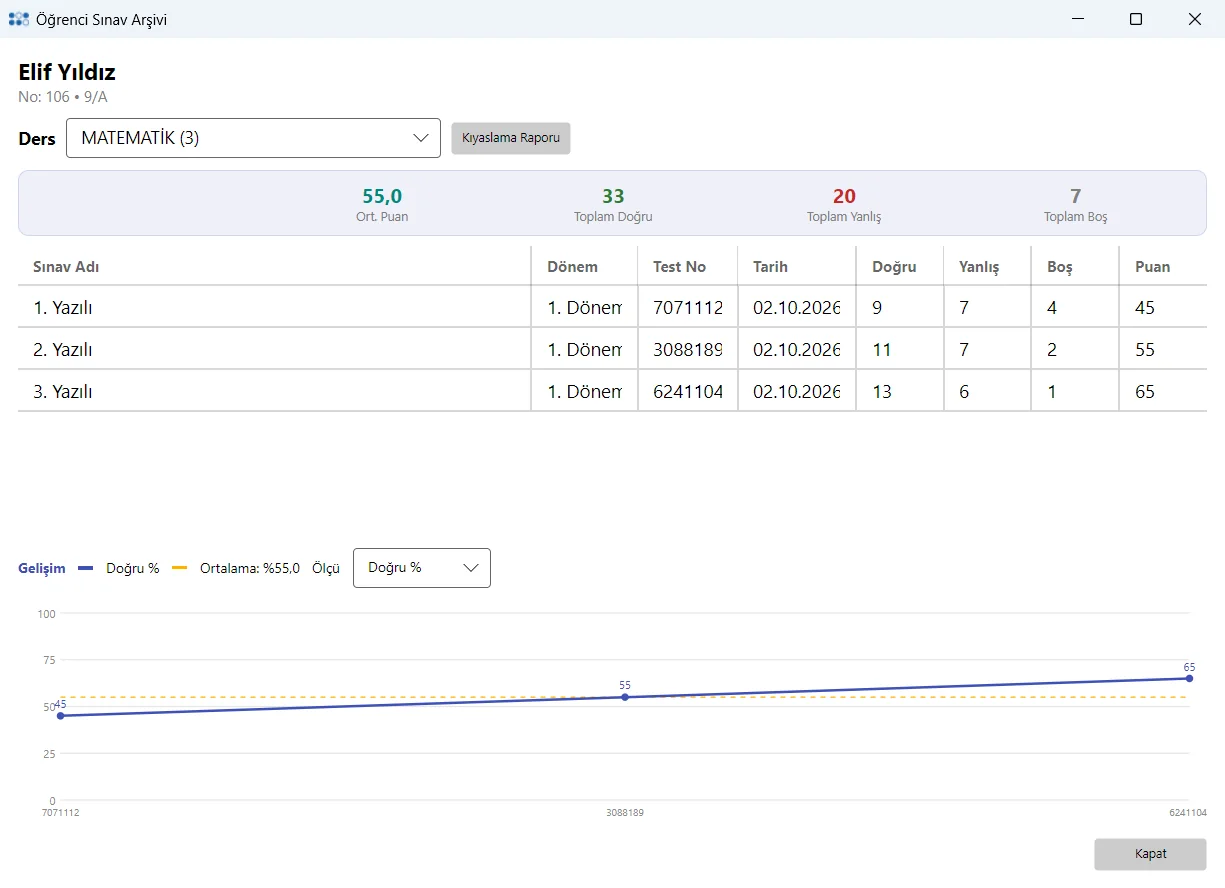The height and width of the screenshot is (888, 1225).
Task: Select the 3. Yazılı exam row name
Action: [x=63, y=392]
